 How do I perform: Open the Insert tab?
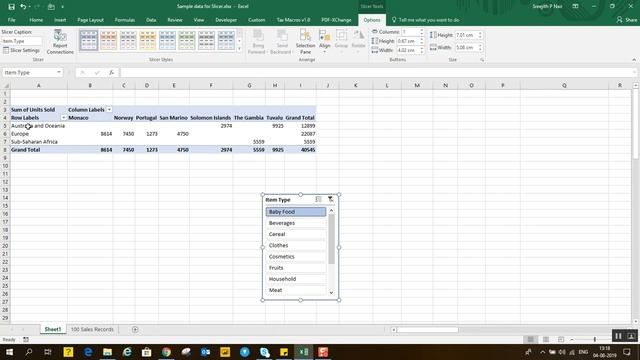click(60, 20)
